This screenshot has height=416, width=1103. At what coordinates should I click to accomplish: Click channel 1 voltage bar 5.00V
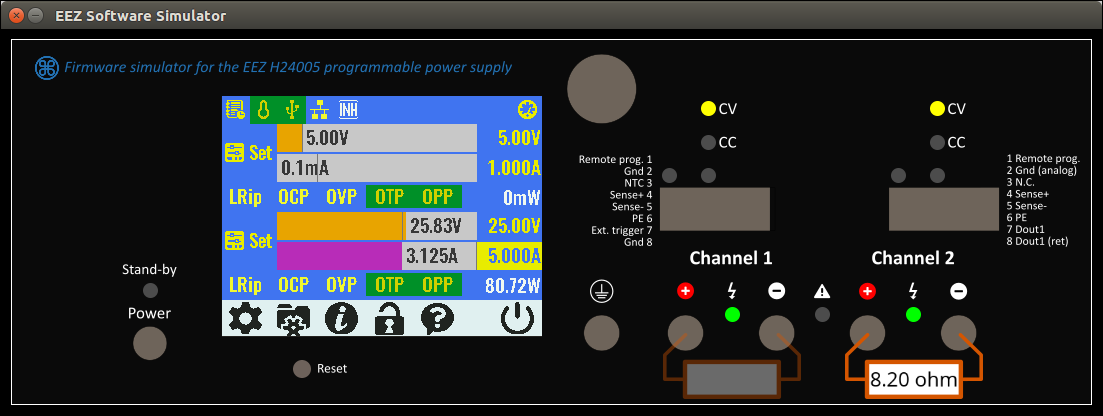(377, 138)
